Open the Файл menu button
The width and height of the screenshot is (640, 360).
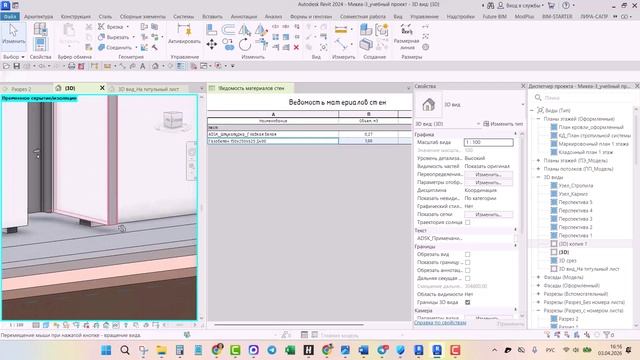click(10, 17)
